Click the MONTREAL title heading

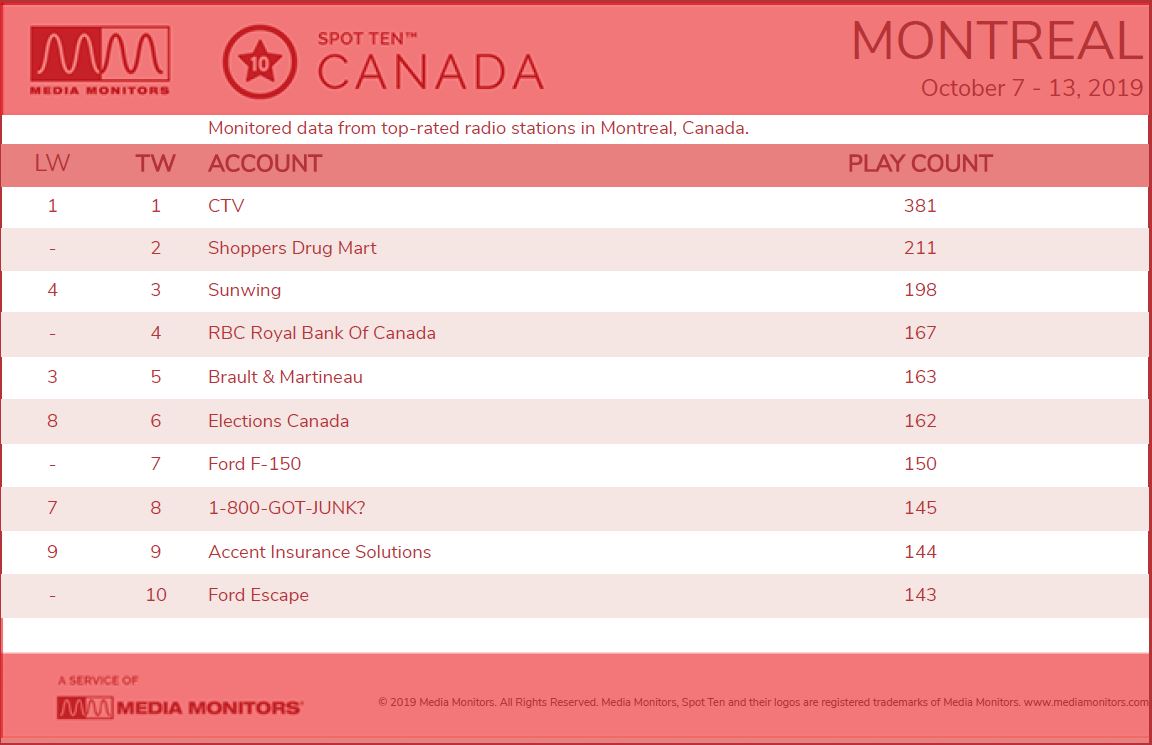click(998, 41)
